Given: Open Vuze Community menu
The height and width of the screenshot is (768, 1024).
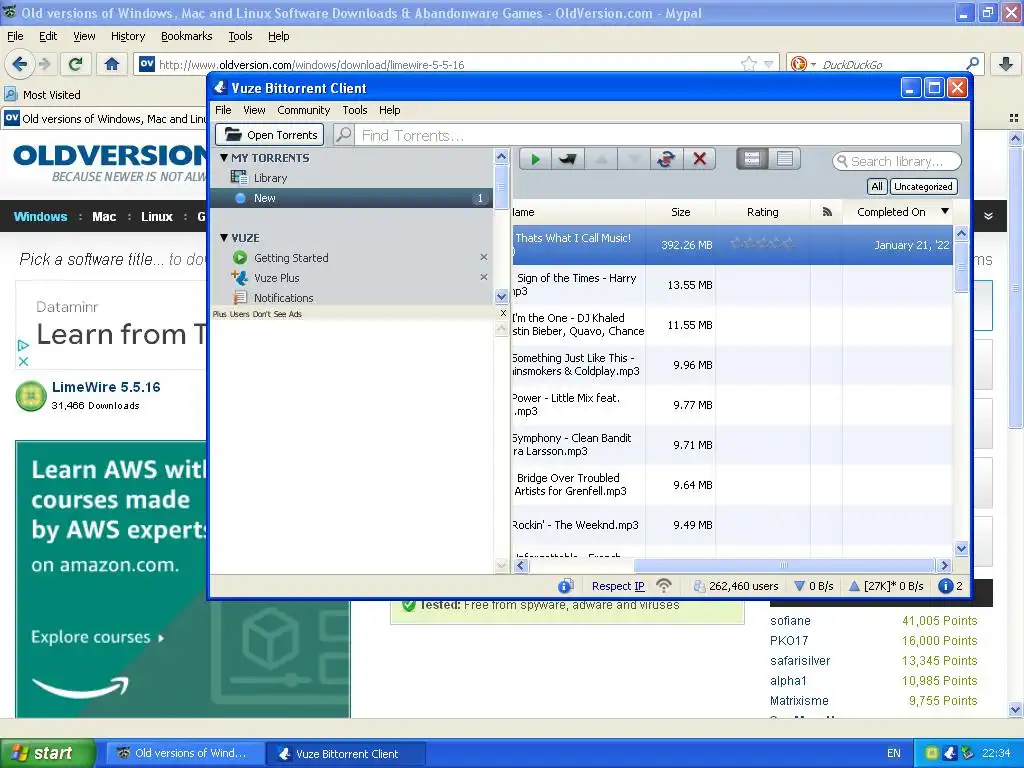Looking at the screenshot, I should point(304,110).
